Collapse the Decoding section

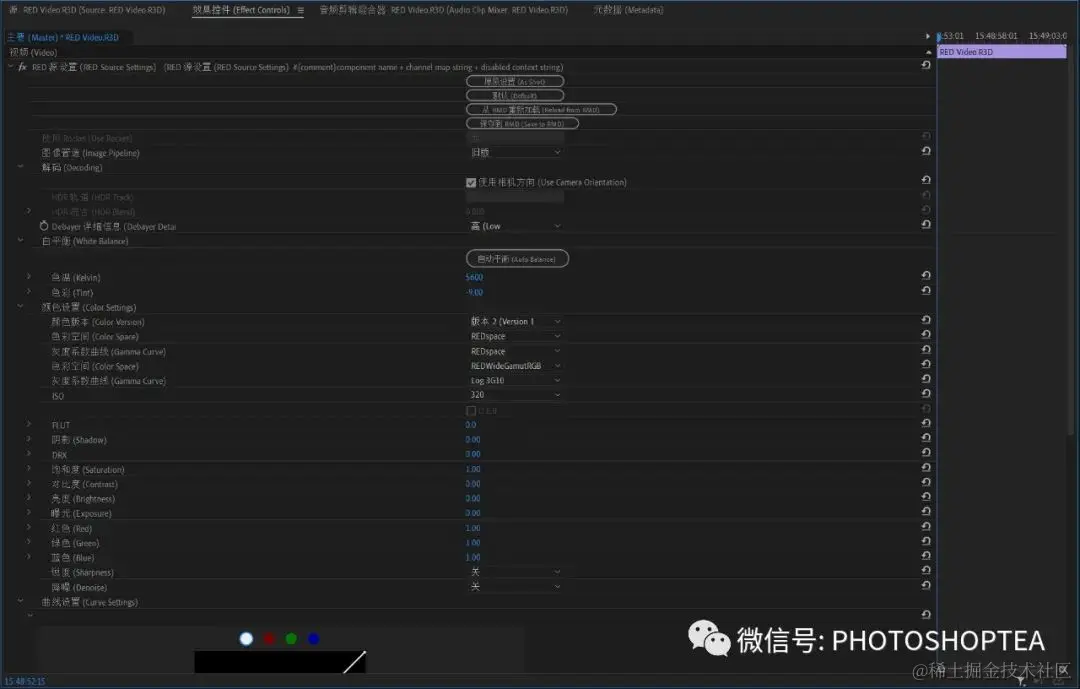point(20,167)
